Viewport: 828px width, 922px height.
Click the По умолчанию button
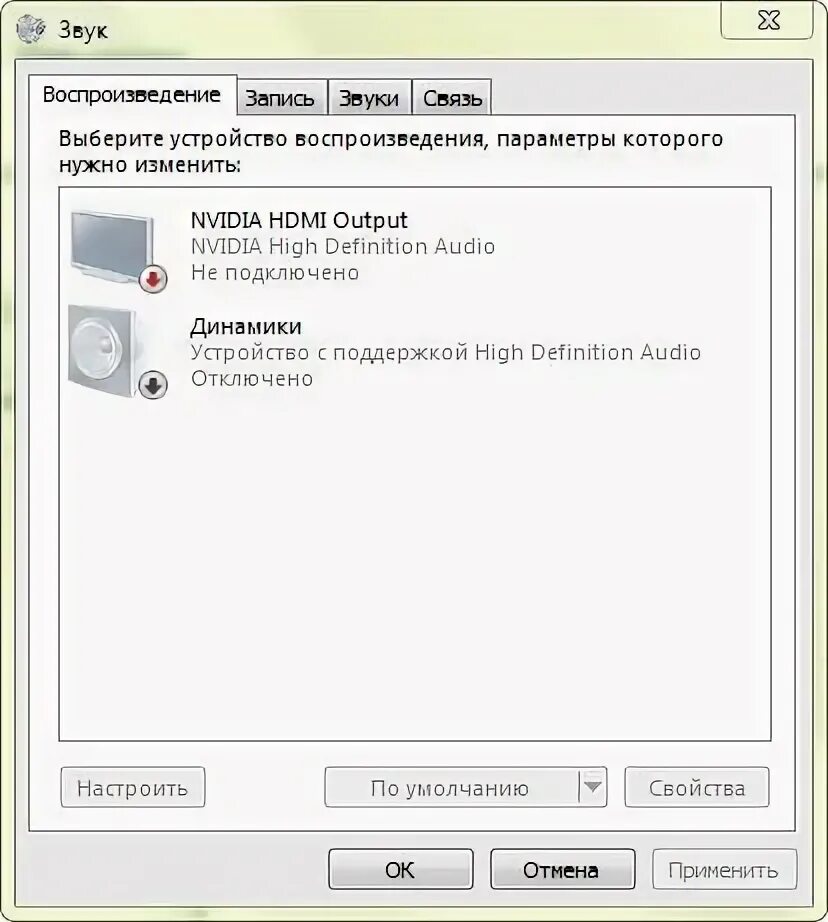pyautogui.click(x=451, y=787)
